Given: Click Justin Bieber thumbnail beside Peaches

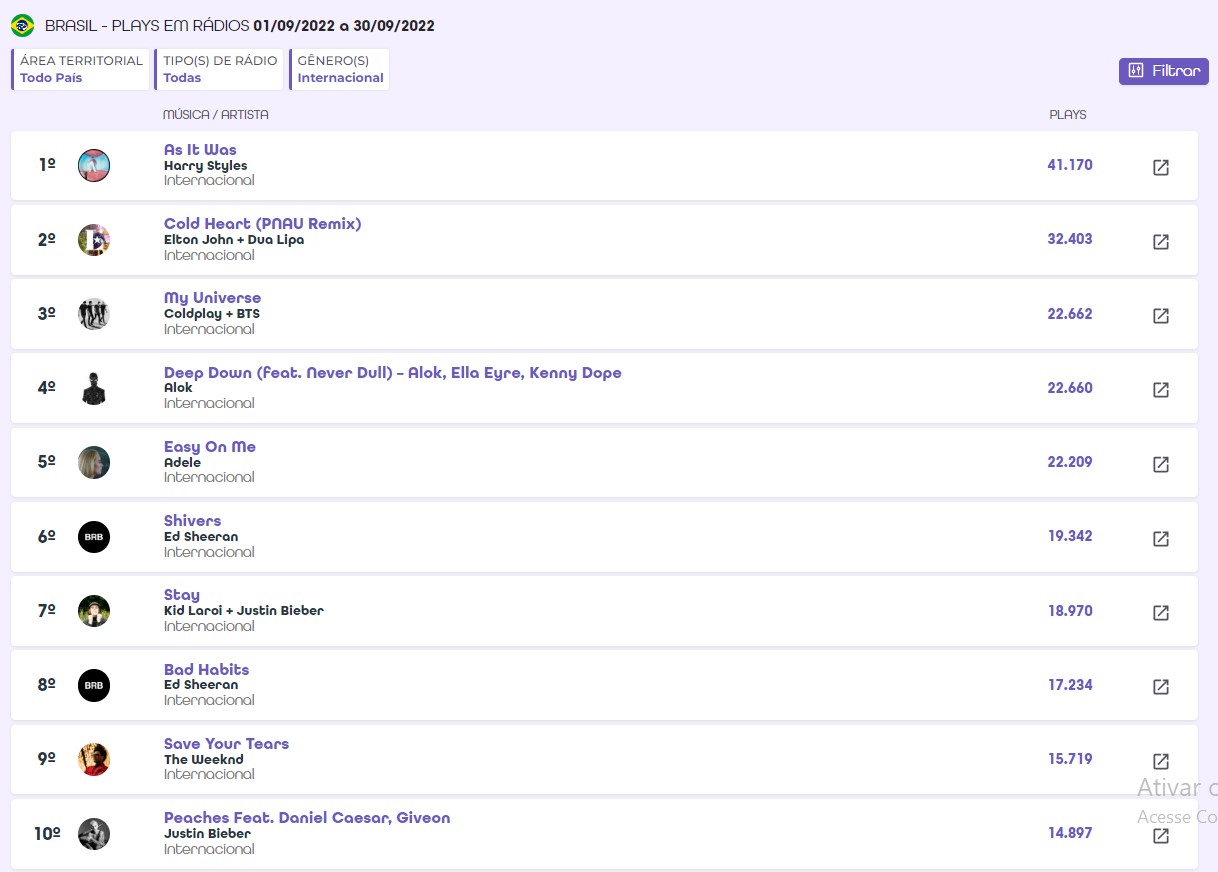Looking at the screenshot, I should tap(94, 834).
